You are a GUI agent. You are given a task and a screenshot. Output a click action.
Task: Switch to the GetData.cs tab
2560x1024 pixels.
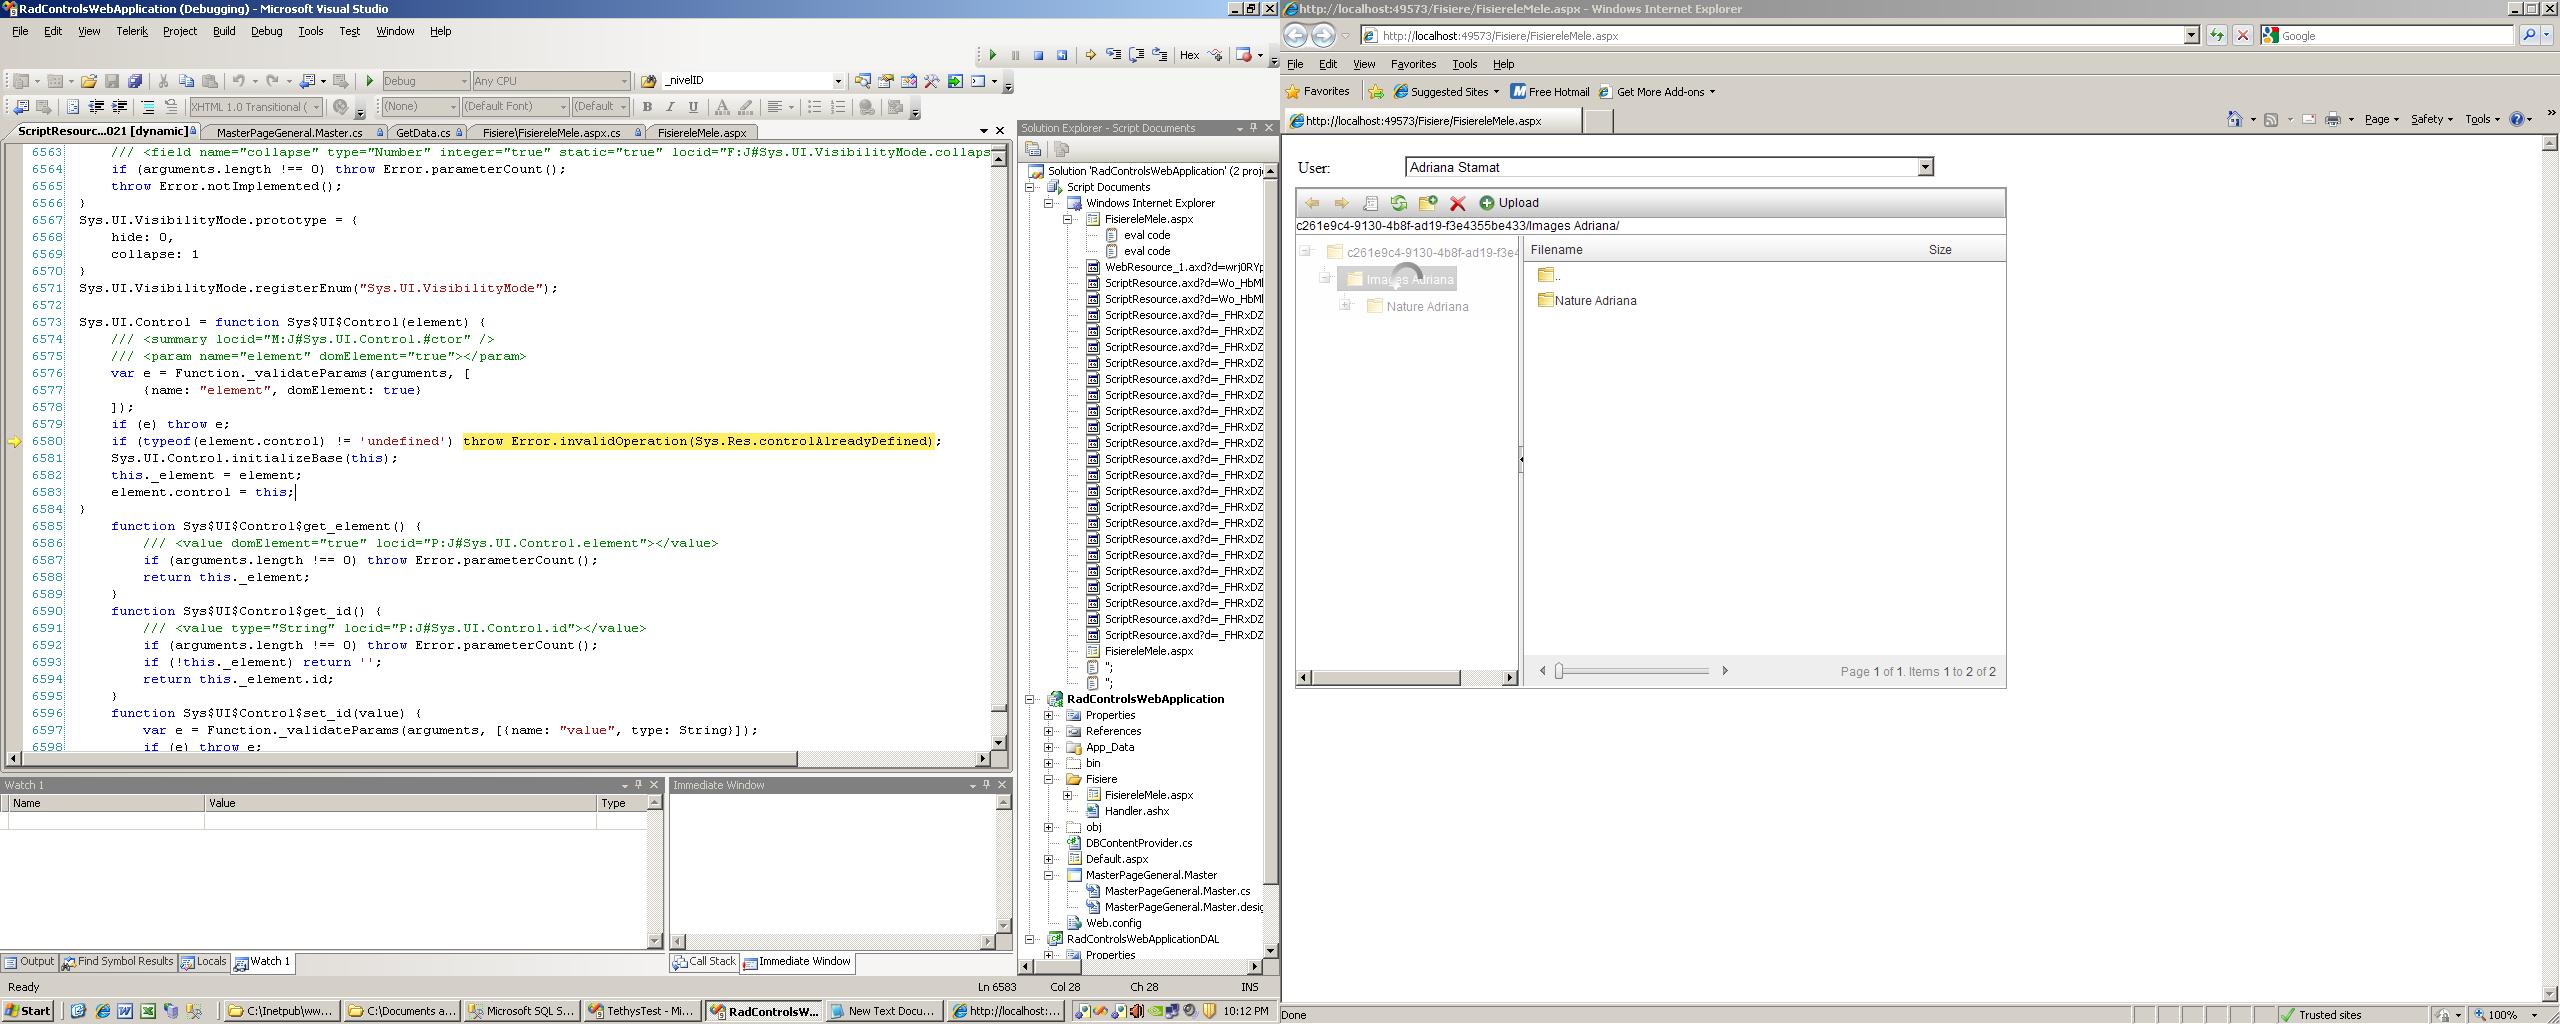(x=422, y=132)
